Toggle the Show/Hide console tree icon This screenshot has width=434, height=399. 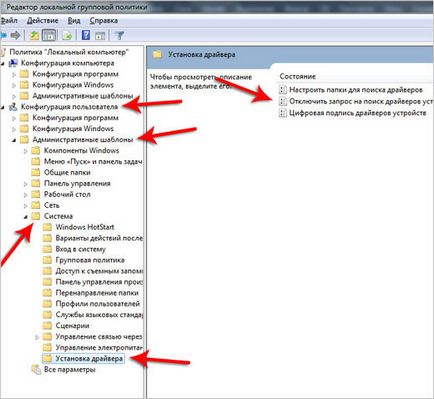click(49, 35)
